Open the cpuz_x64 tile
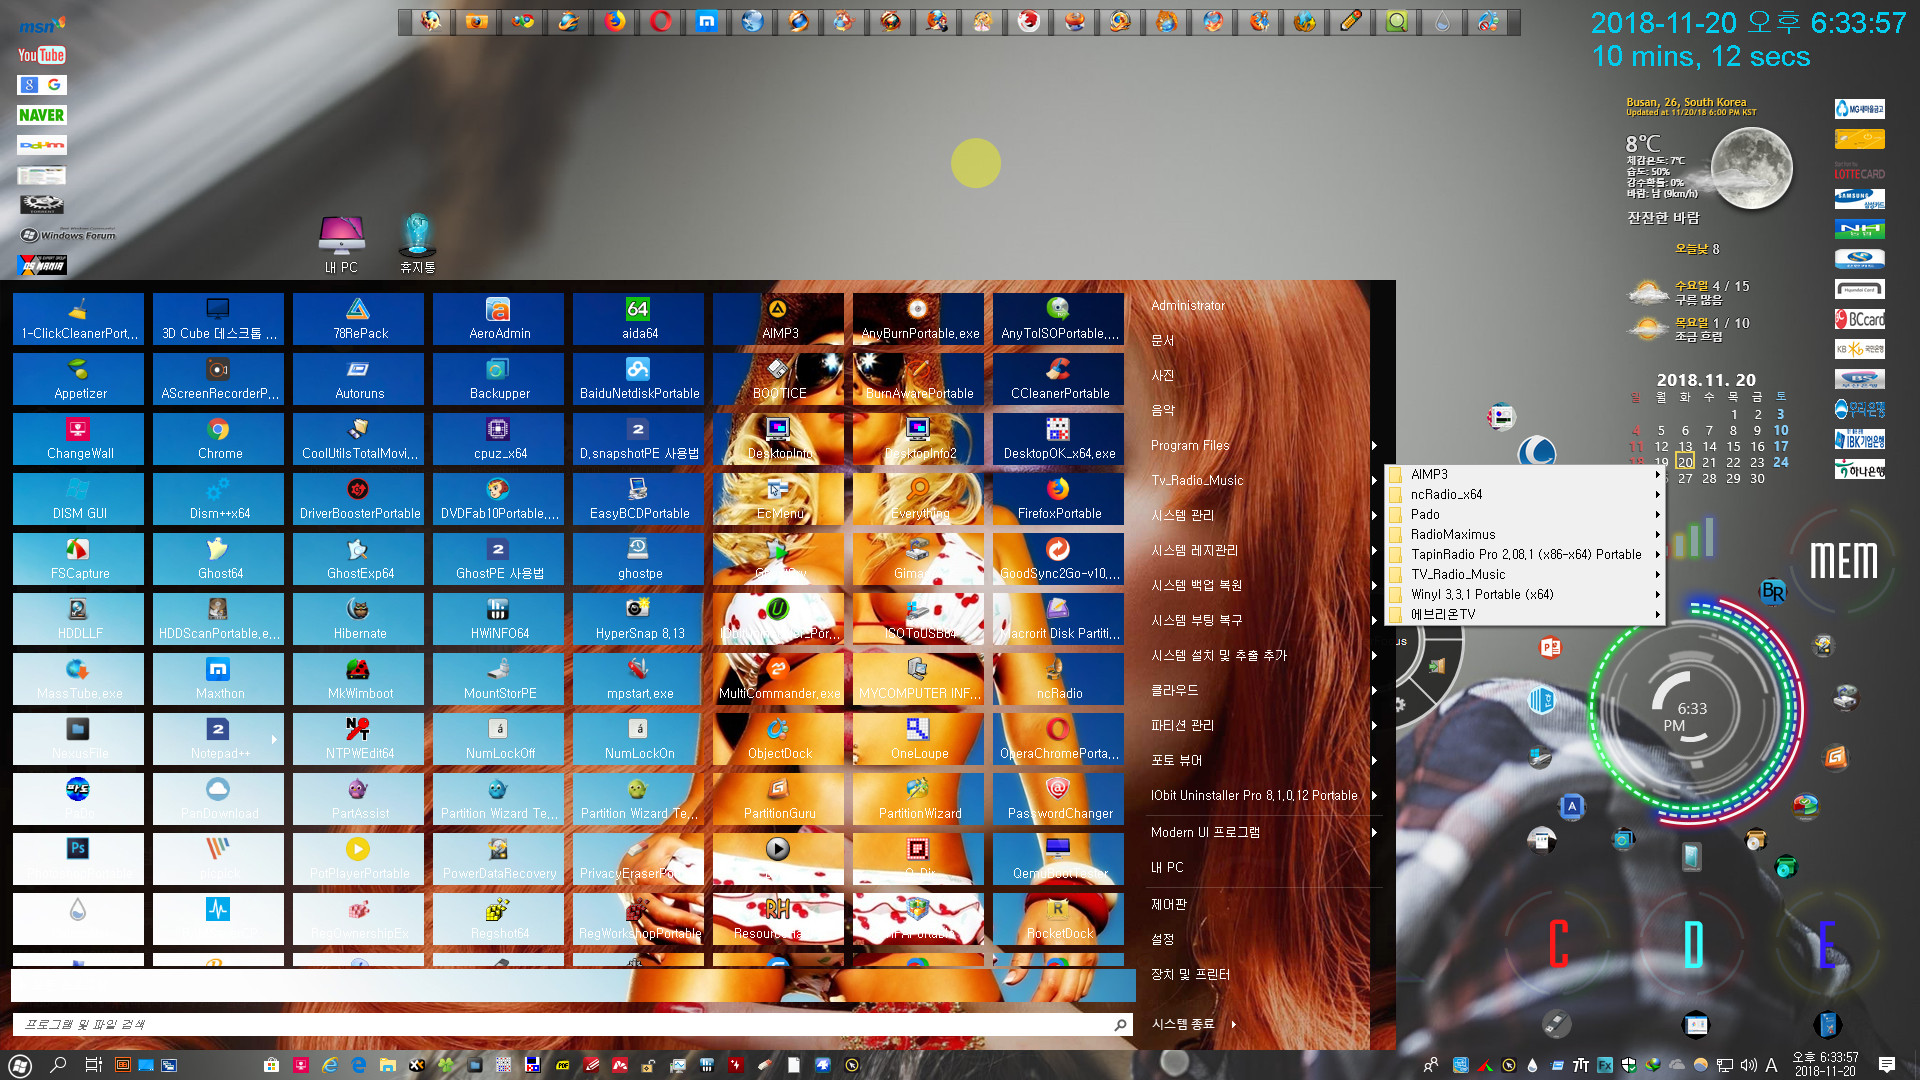Image resolution: width=1920 pixels, height=1080 pixels. click(499, 439)
